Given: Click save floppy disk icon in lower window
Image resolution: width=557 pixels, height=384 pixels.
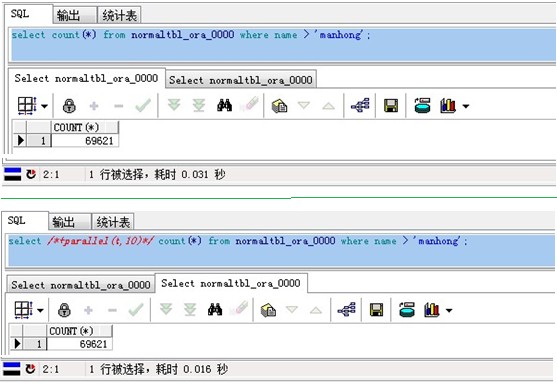Looking at the screenshot, I should (376, 310).
